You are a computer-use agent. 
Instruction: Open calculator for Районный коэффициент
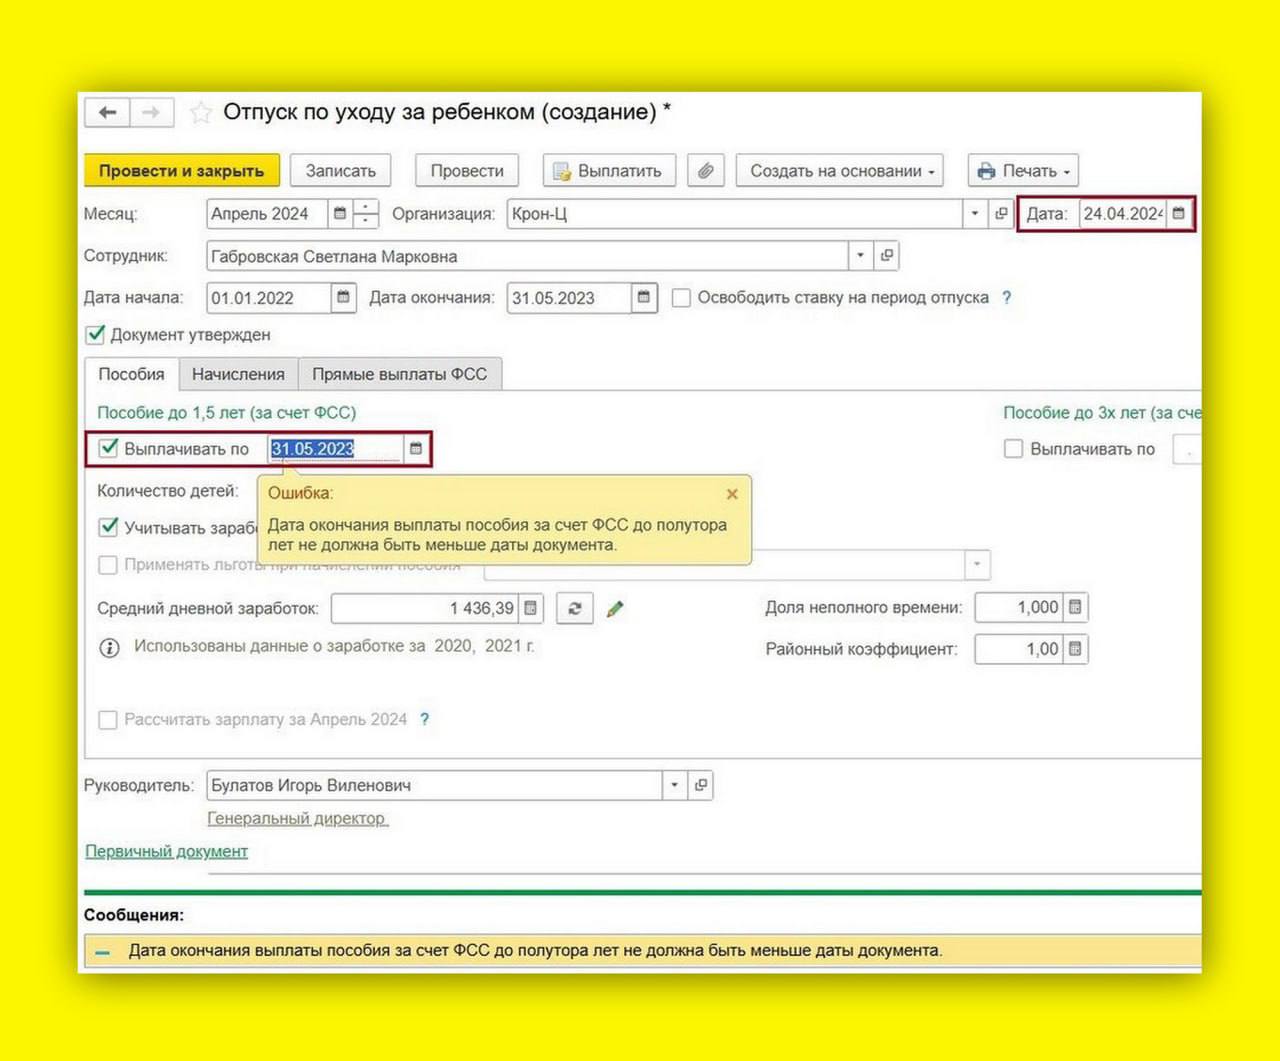(1075, 649)
